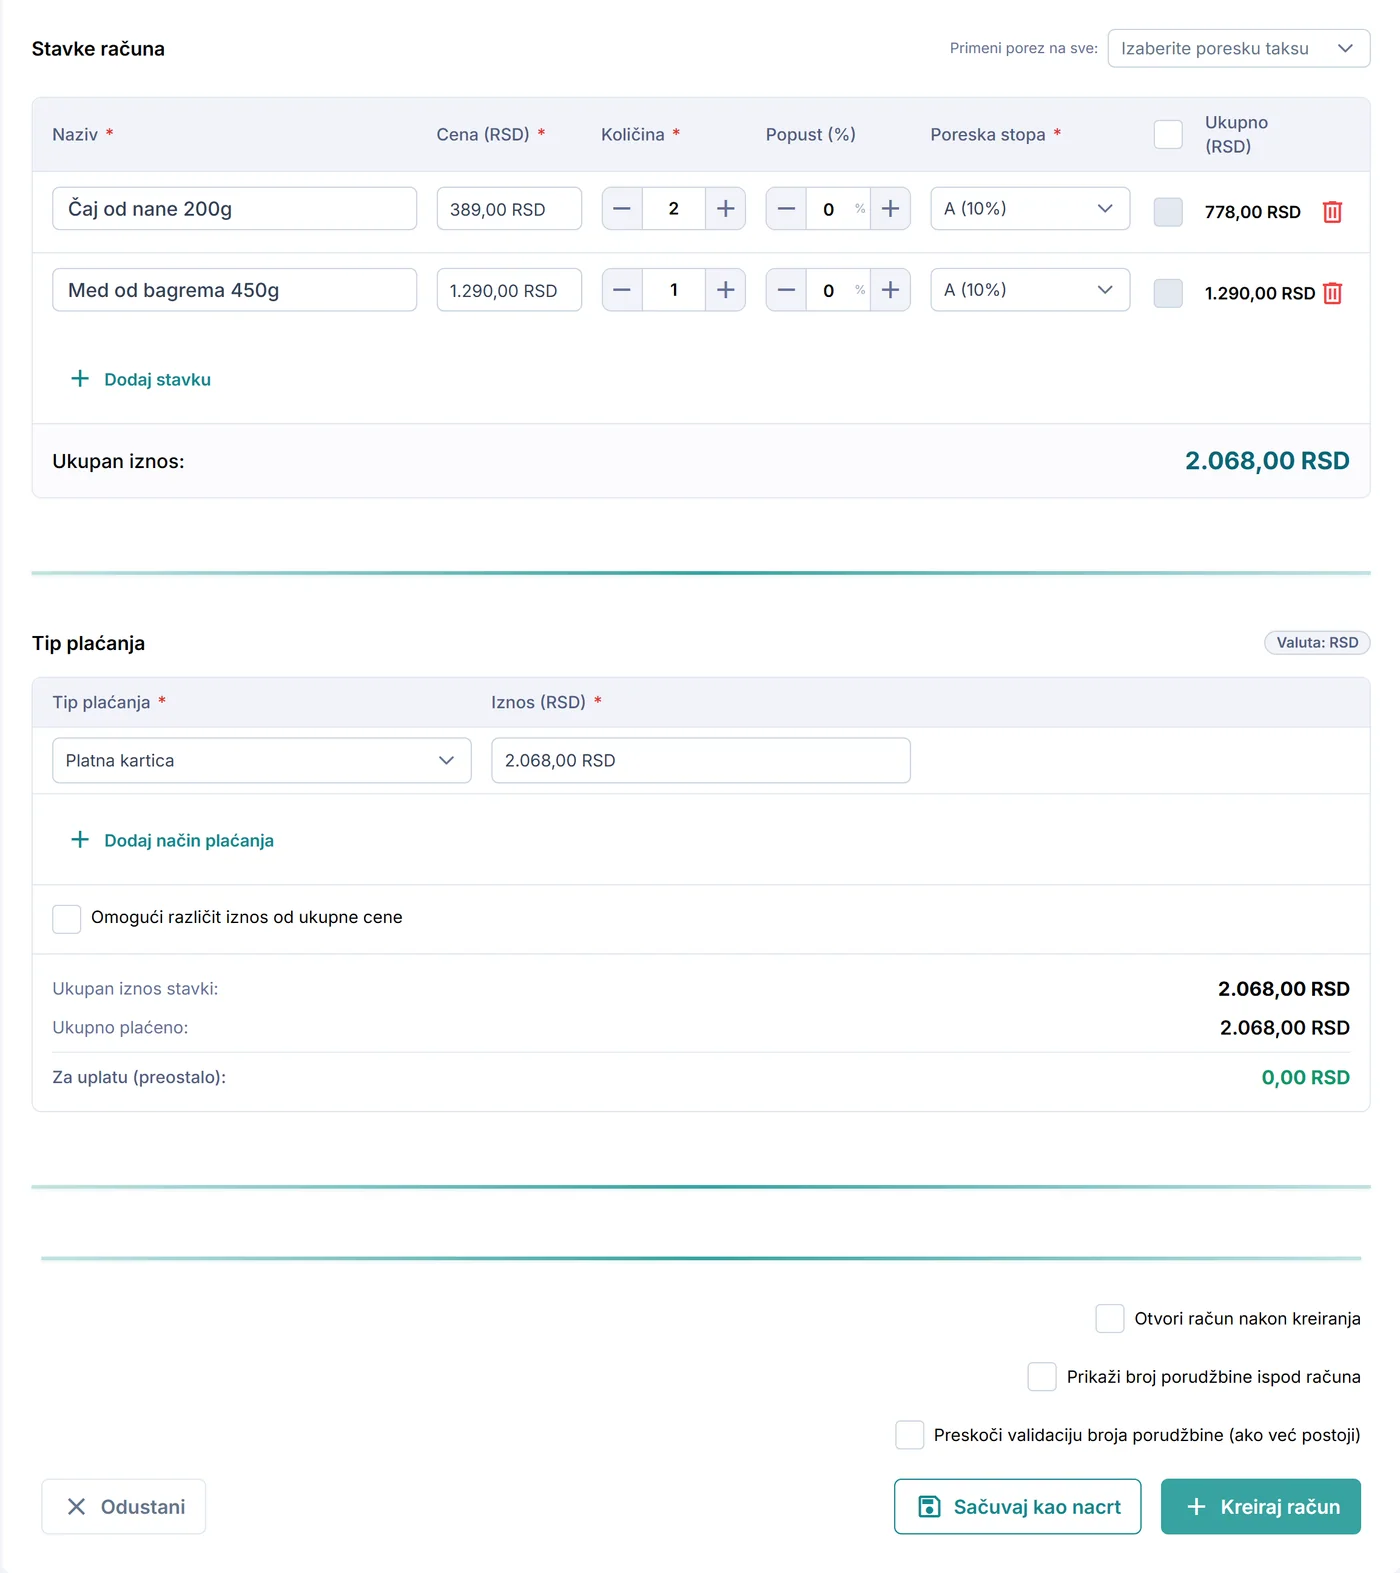Open the Platna kartica payment type dropdown
The height and width of the screenshot is (1573, 1400).
[x=262, y=760]
